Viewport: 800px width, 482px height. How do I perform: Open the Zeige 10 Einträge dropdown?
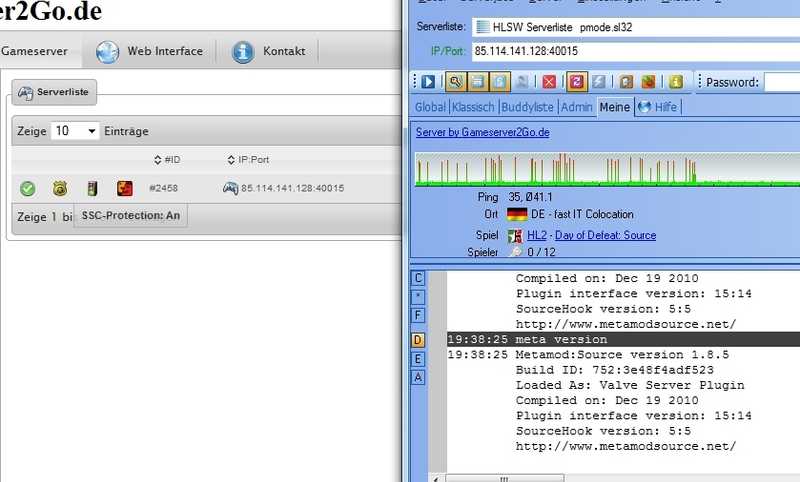tap(75, 131)
